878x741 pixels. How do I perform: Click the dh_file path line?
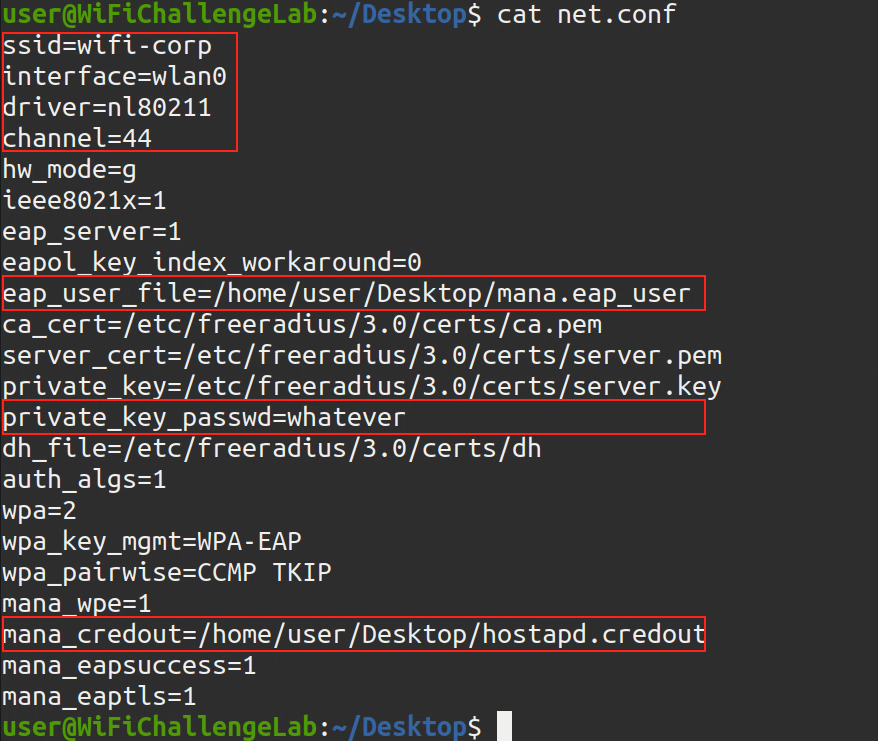coord(272,448)
